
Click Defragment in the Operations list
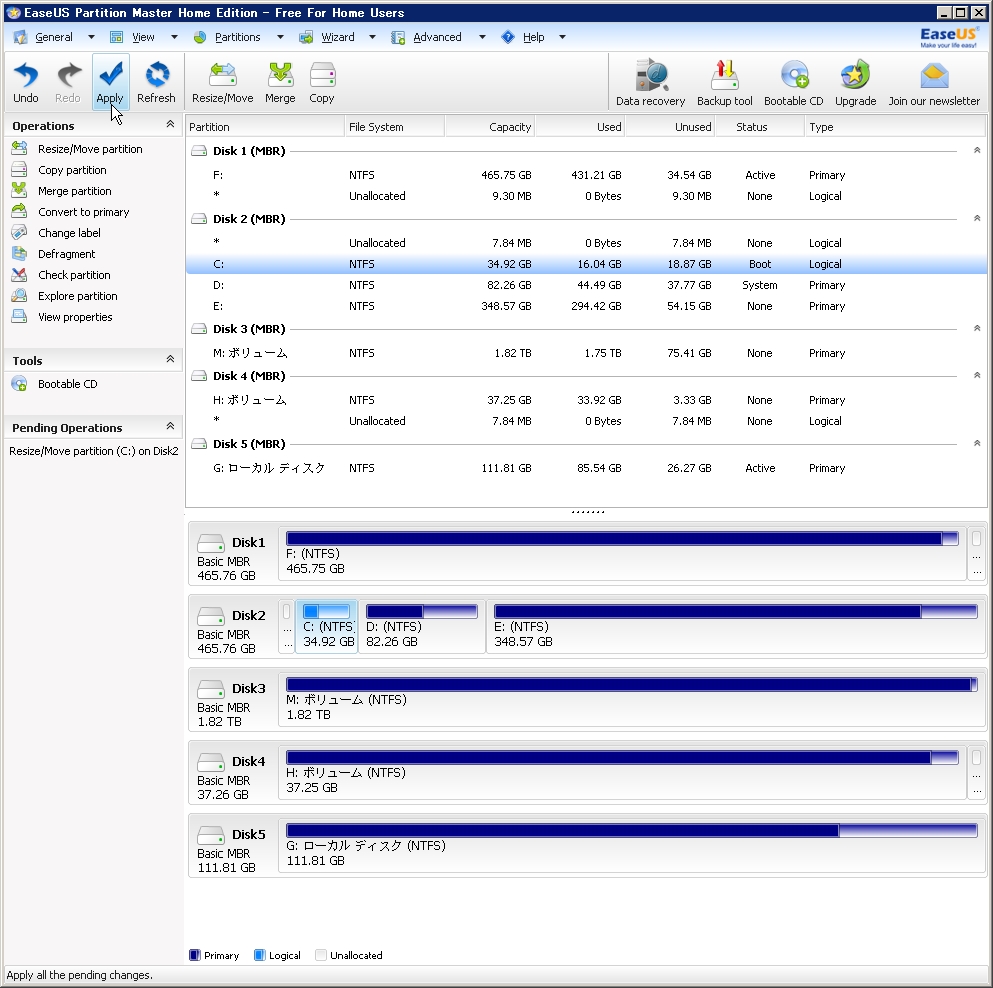click(66, 254)
